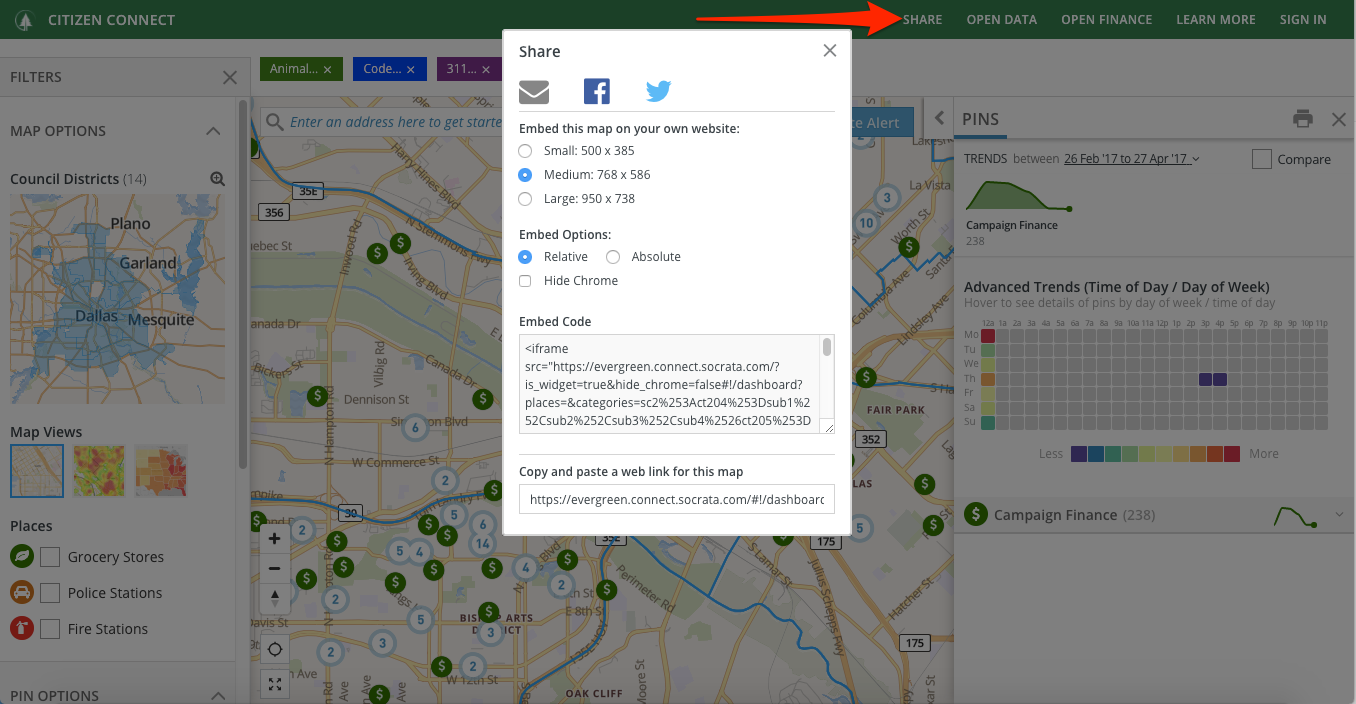The width and height of the screenshot is (1356, 704).
Task: Choose Relative embed option
Action: point(526,257)
